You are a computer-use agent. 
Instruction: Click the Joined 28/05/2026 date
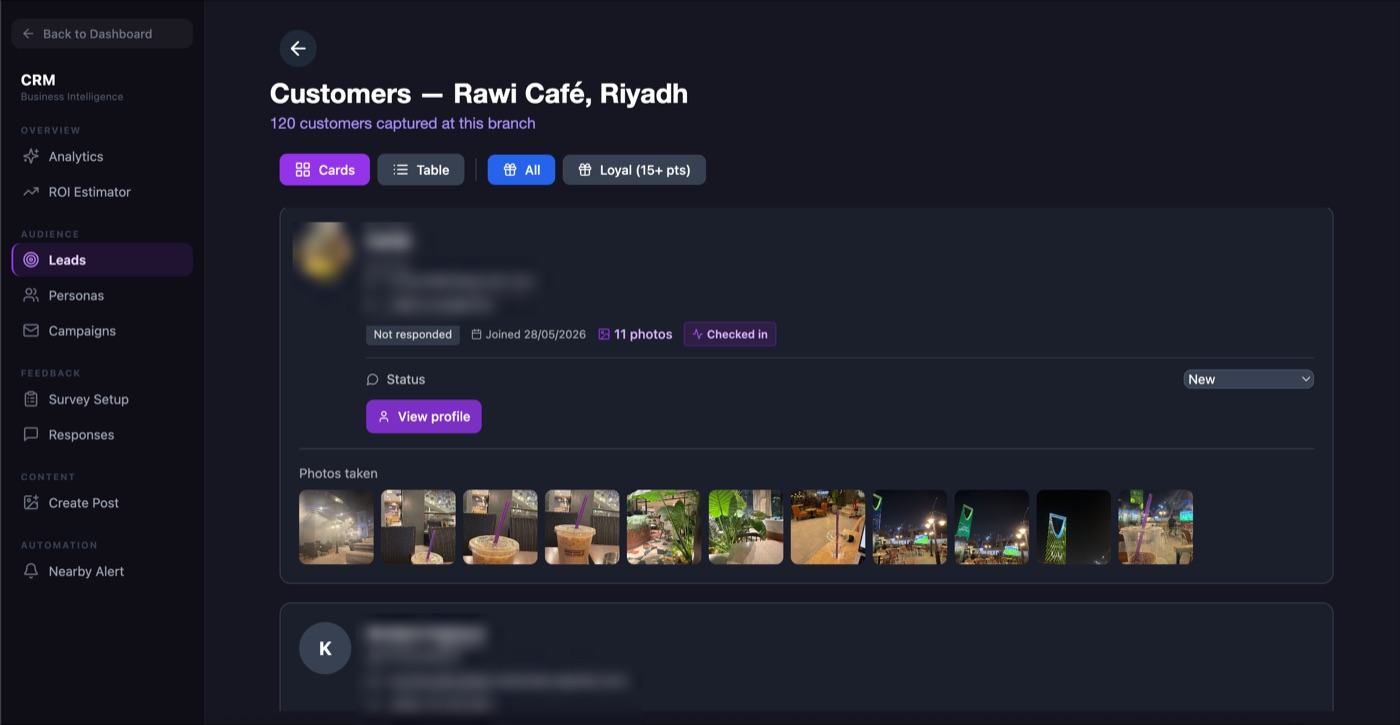529,334
